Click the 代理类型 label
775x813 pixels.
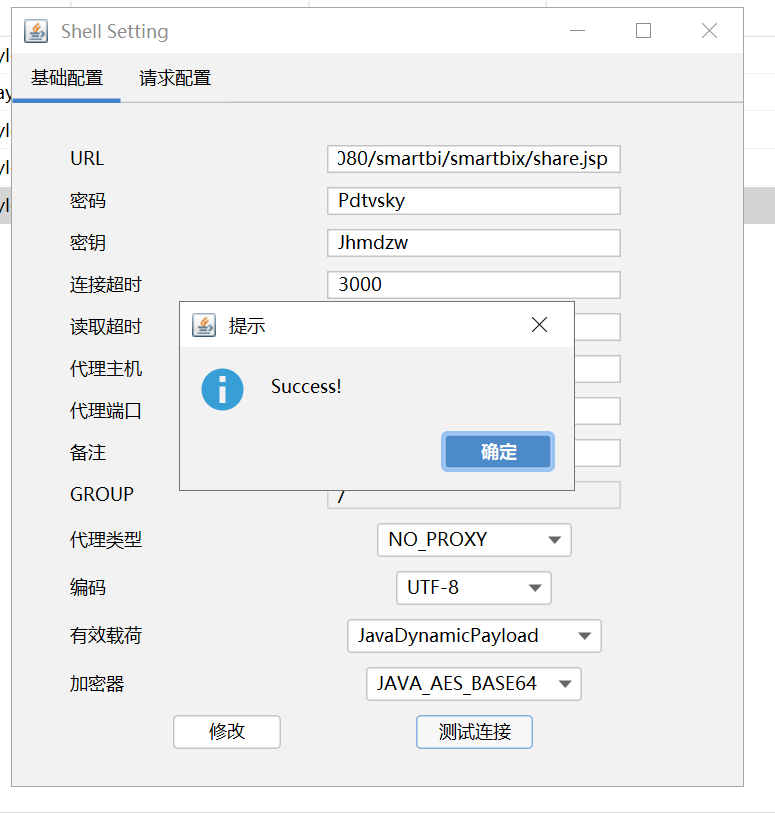[106, 540]
